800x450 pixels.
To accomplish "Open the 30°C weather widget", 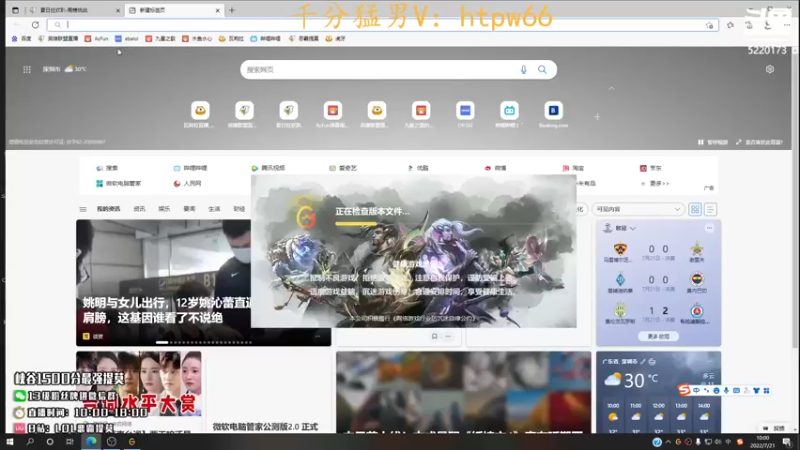I will pos(75,69).
